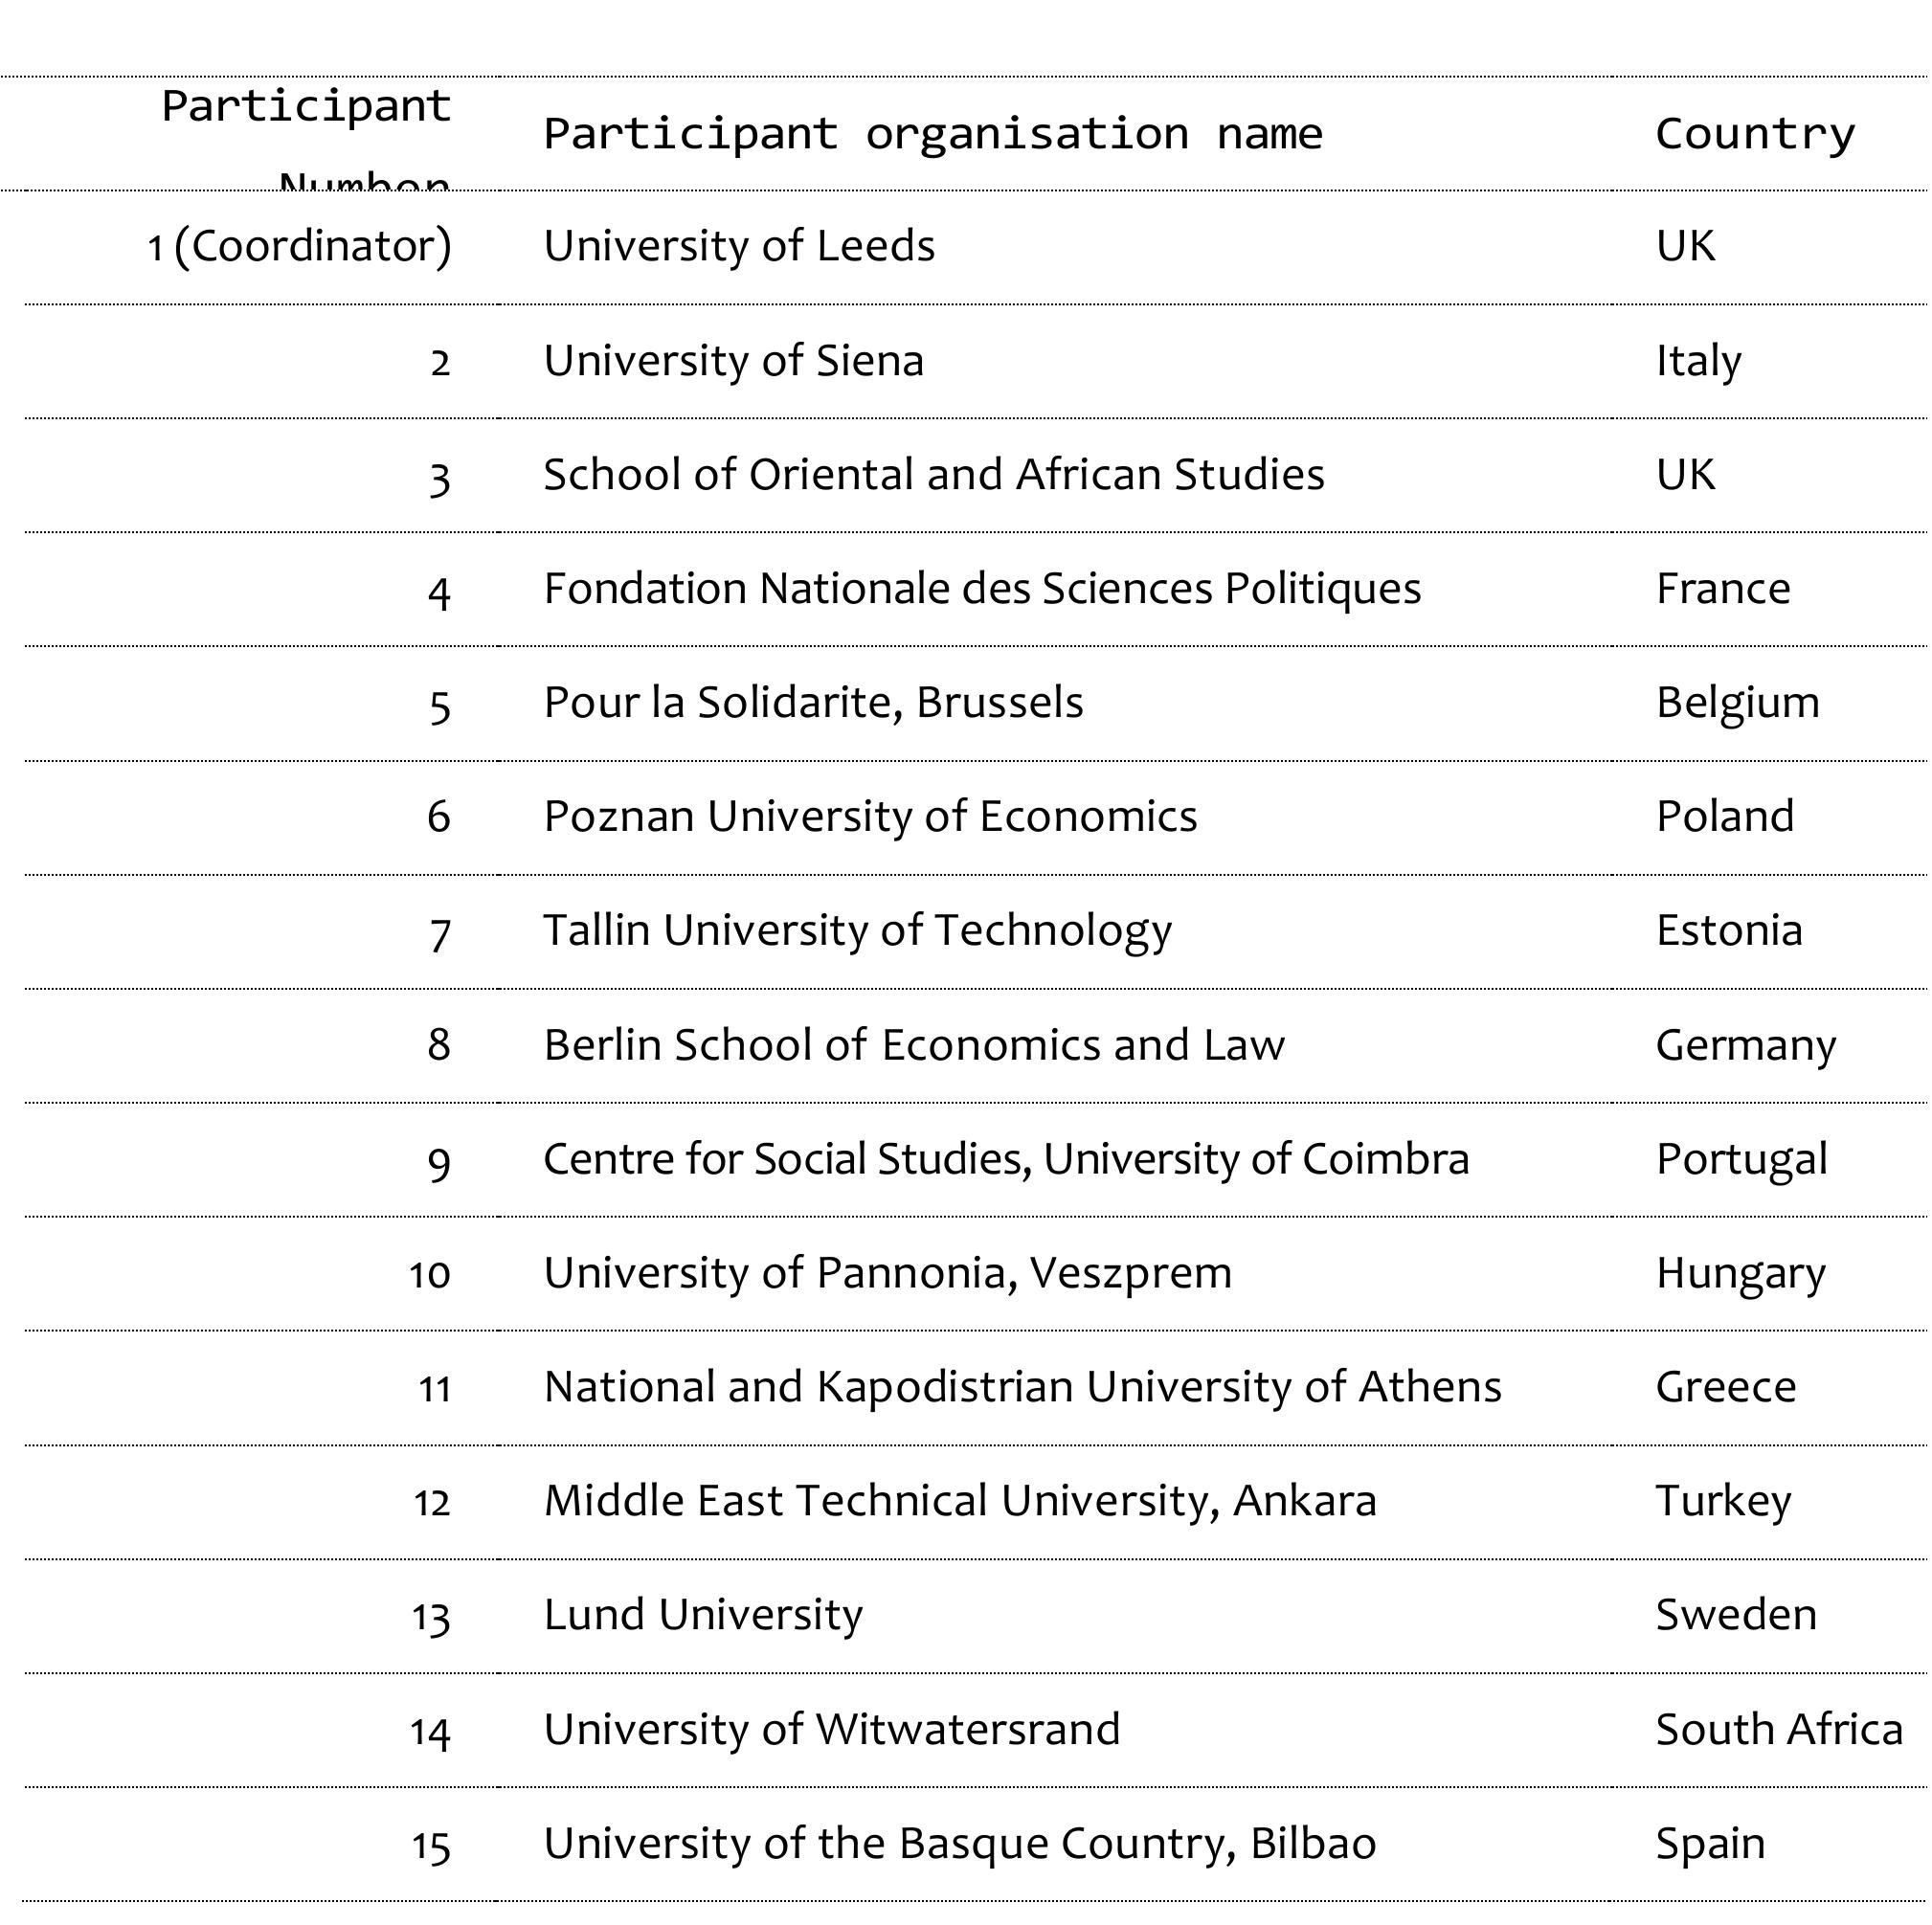Click the 'Country' column header
1932x1925 pixels.
[1754, 134]
